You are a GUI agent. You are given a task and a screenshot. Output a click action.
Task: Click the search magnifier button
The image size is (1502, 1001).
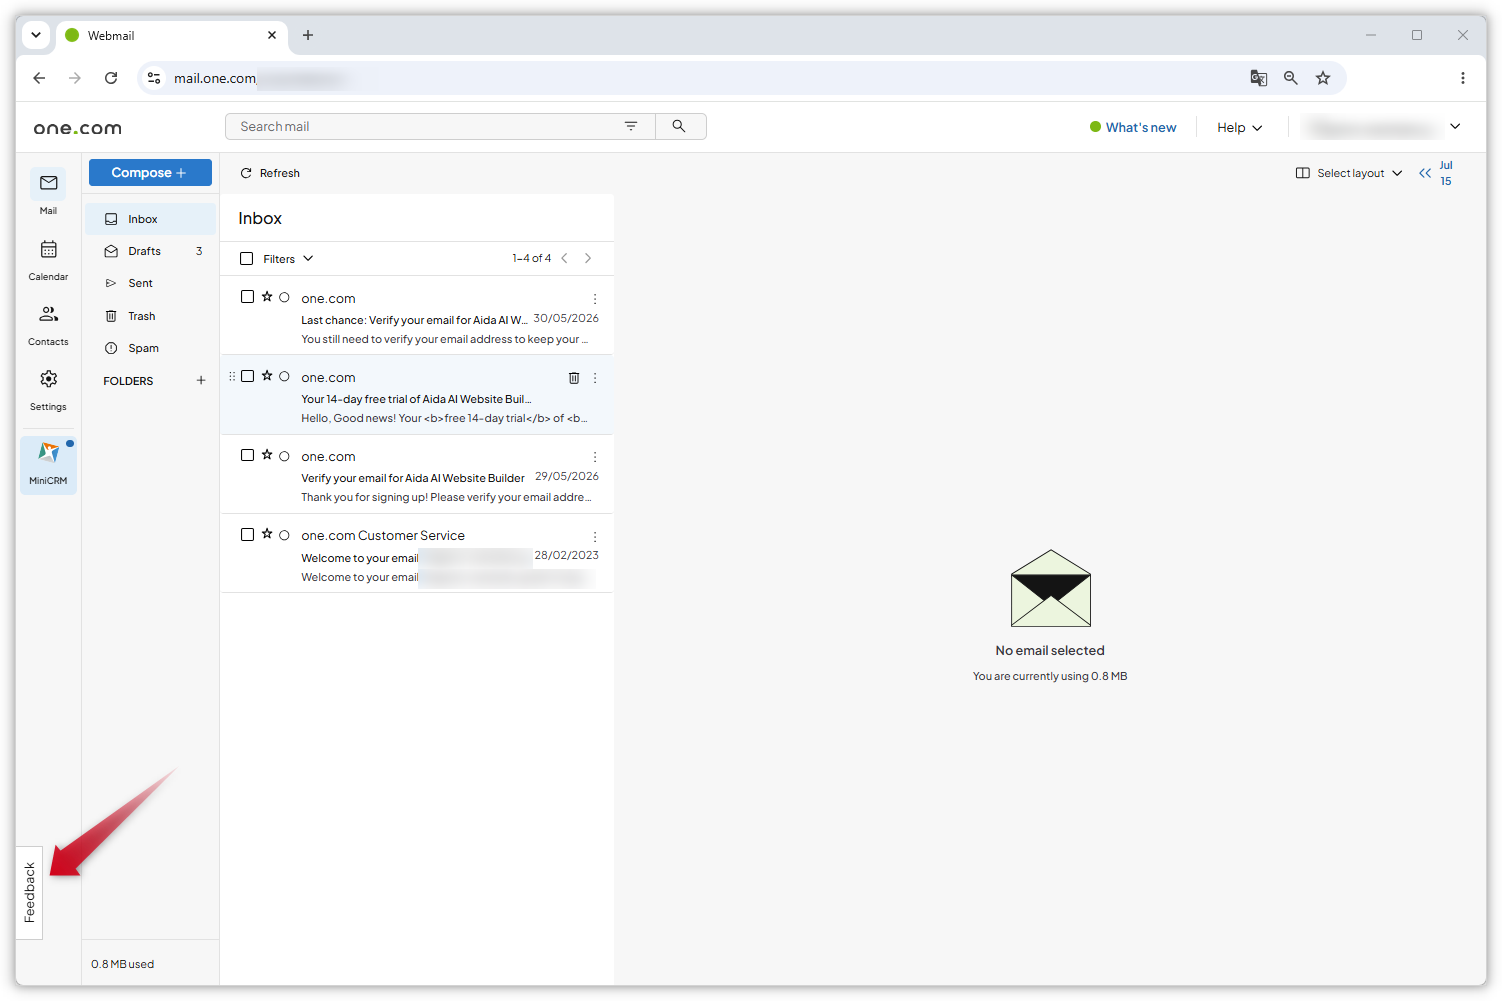click(679, 126)
